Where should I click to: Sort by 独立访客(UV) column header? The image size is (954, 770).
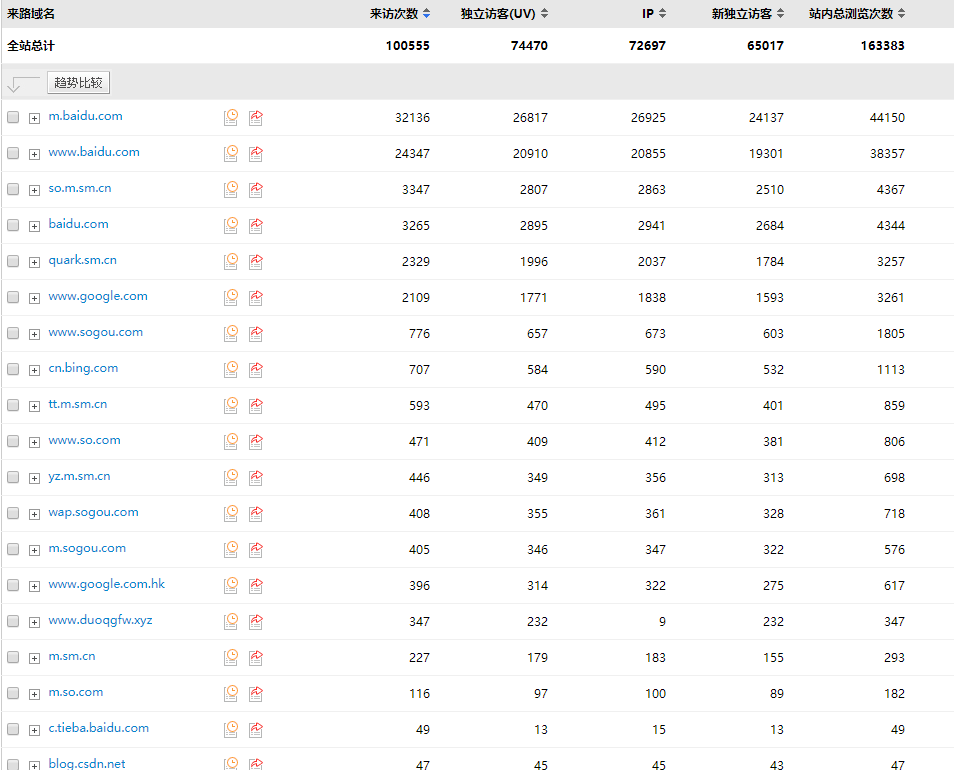click(x=504, y=13)
